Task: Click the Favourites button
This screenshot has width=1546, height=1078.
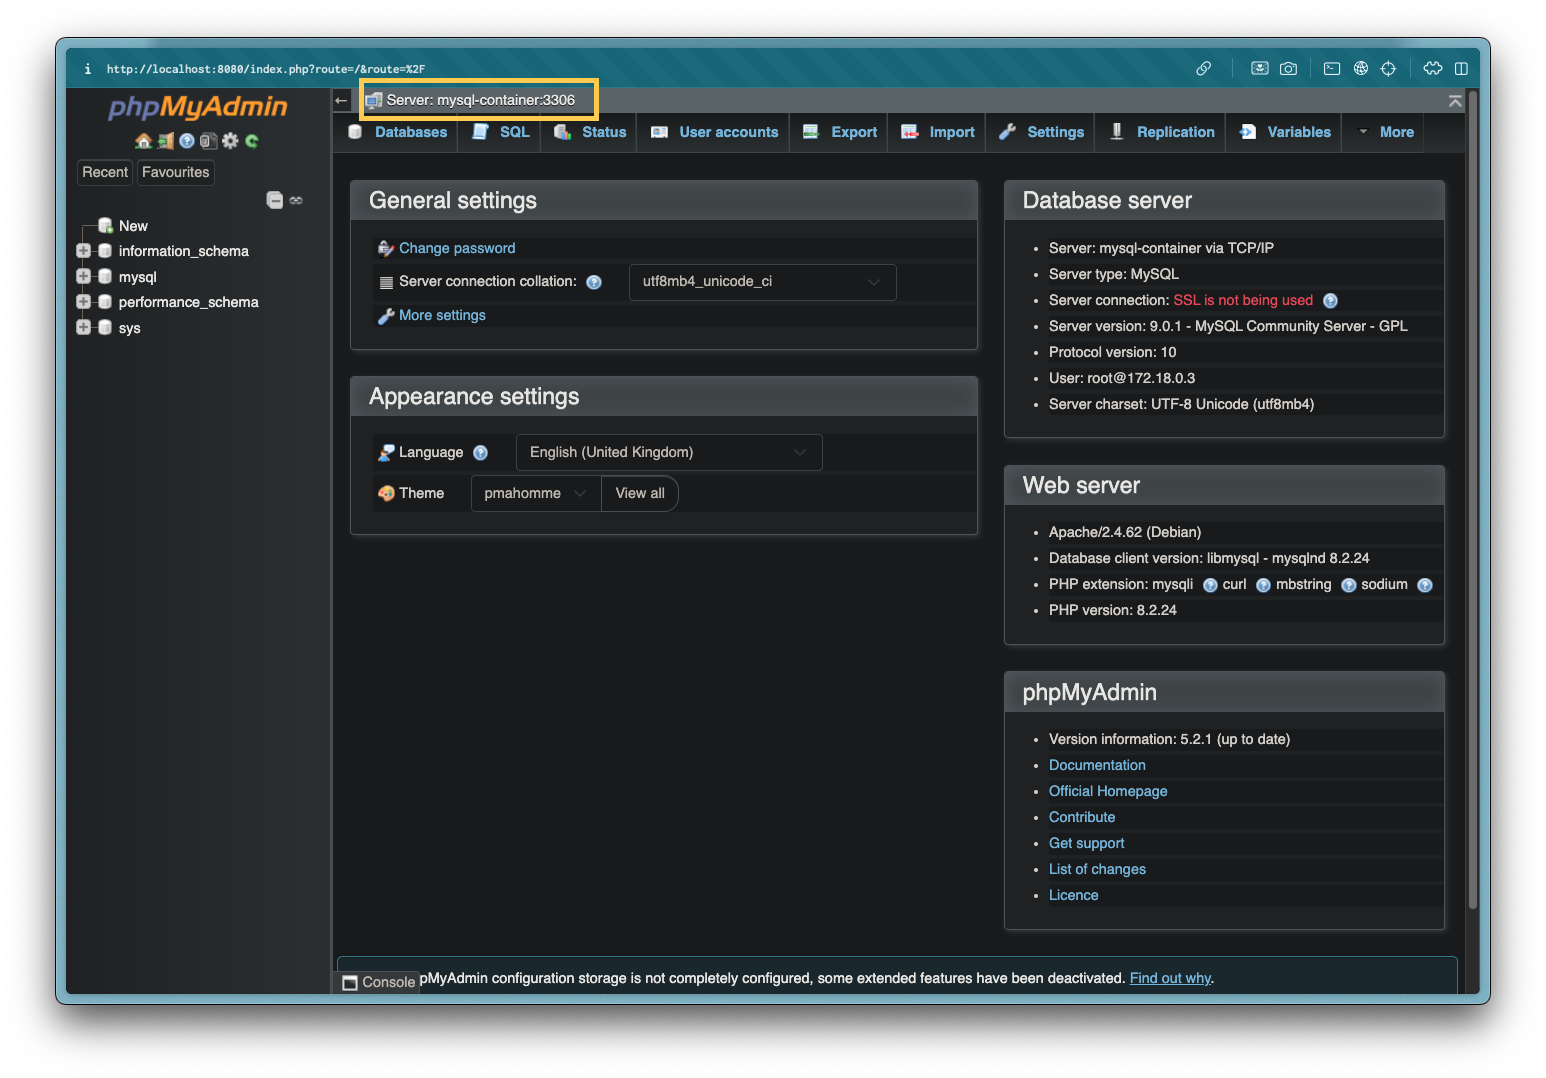Action: (x=176, y=172)
